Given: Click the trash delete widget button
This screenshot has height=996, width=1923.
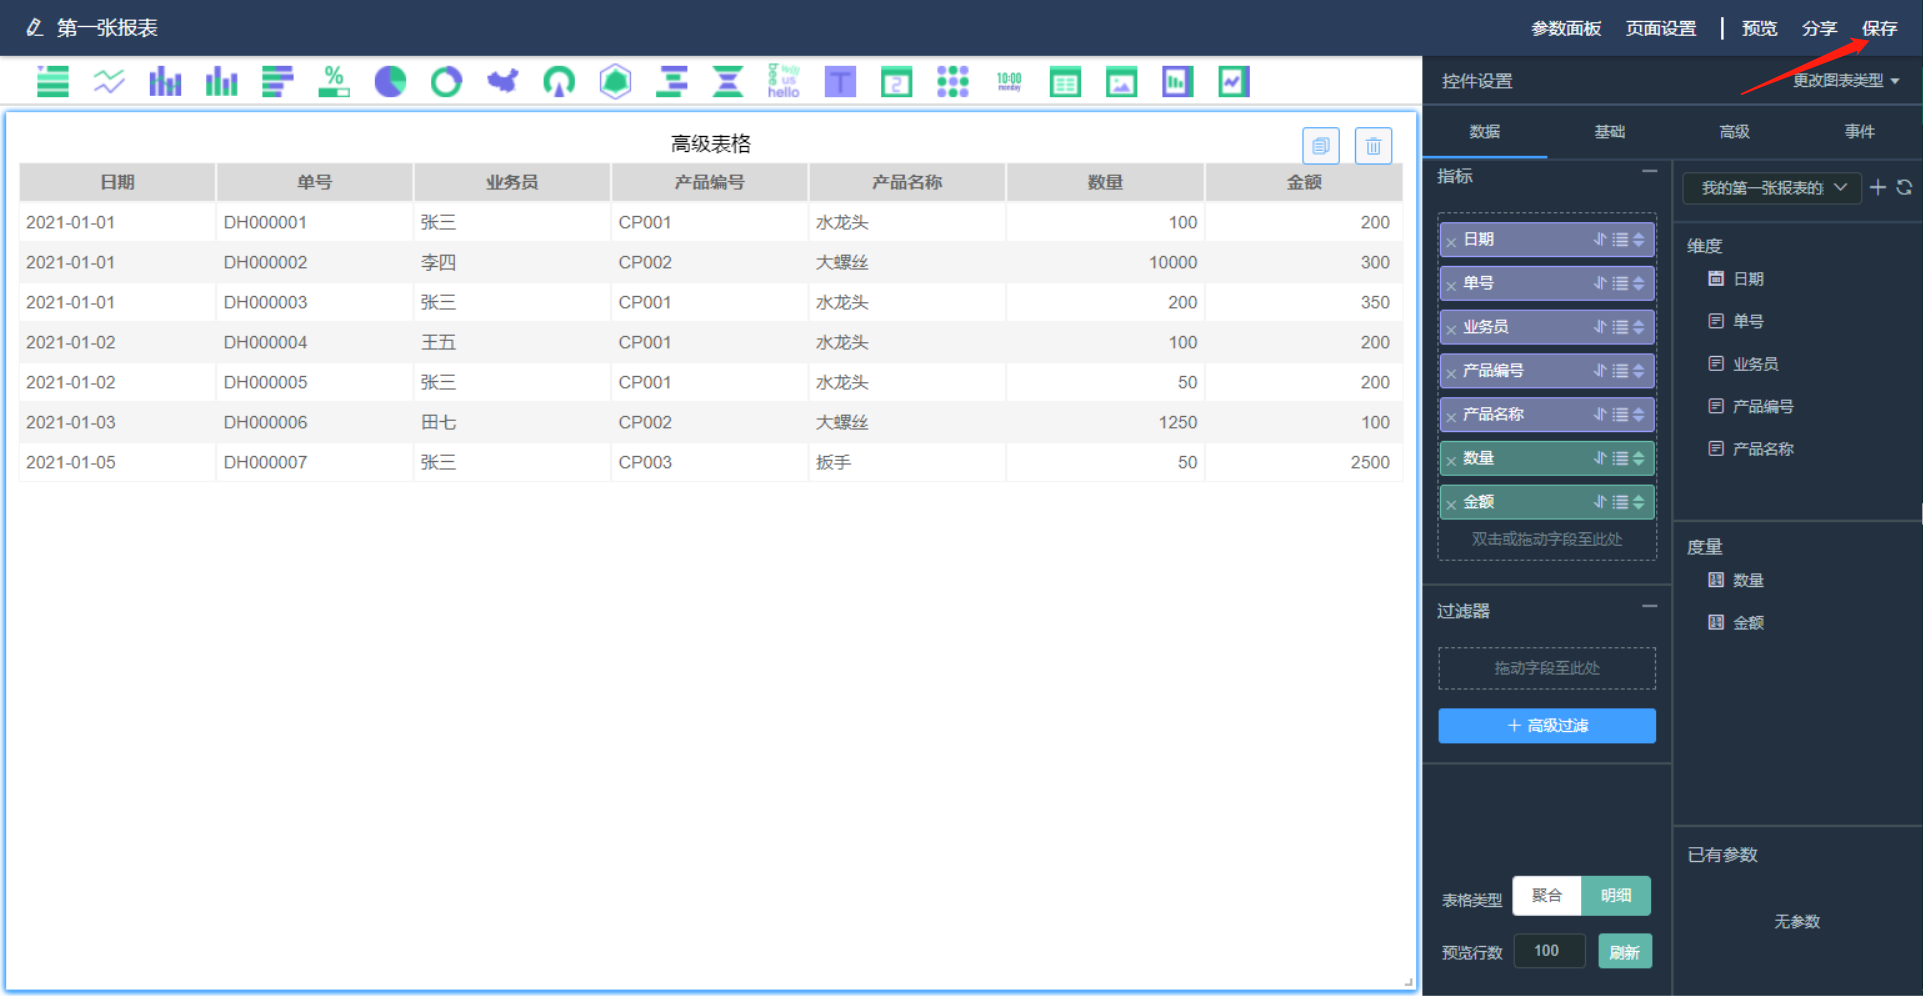Looking at the screenshot, I should 1374,146.
